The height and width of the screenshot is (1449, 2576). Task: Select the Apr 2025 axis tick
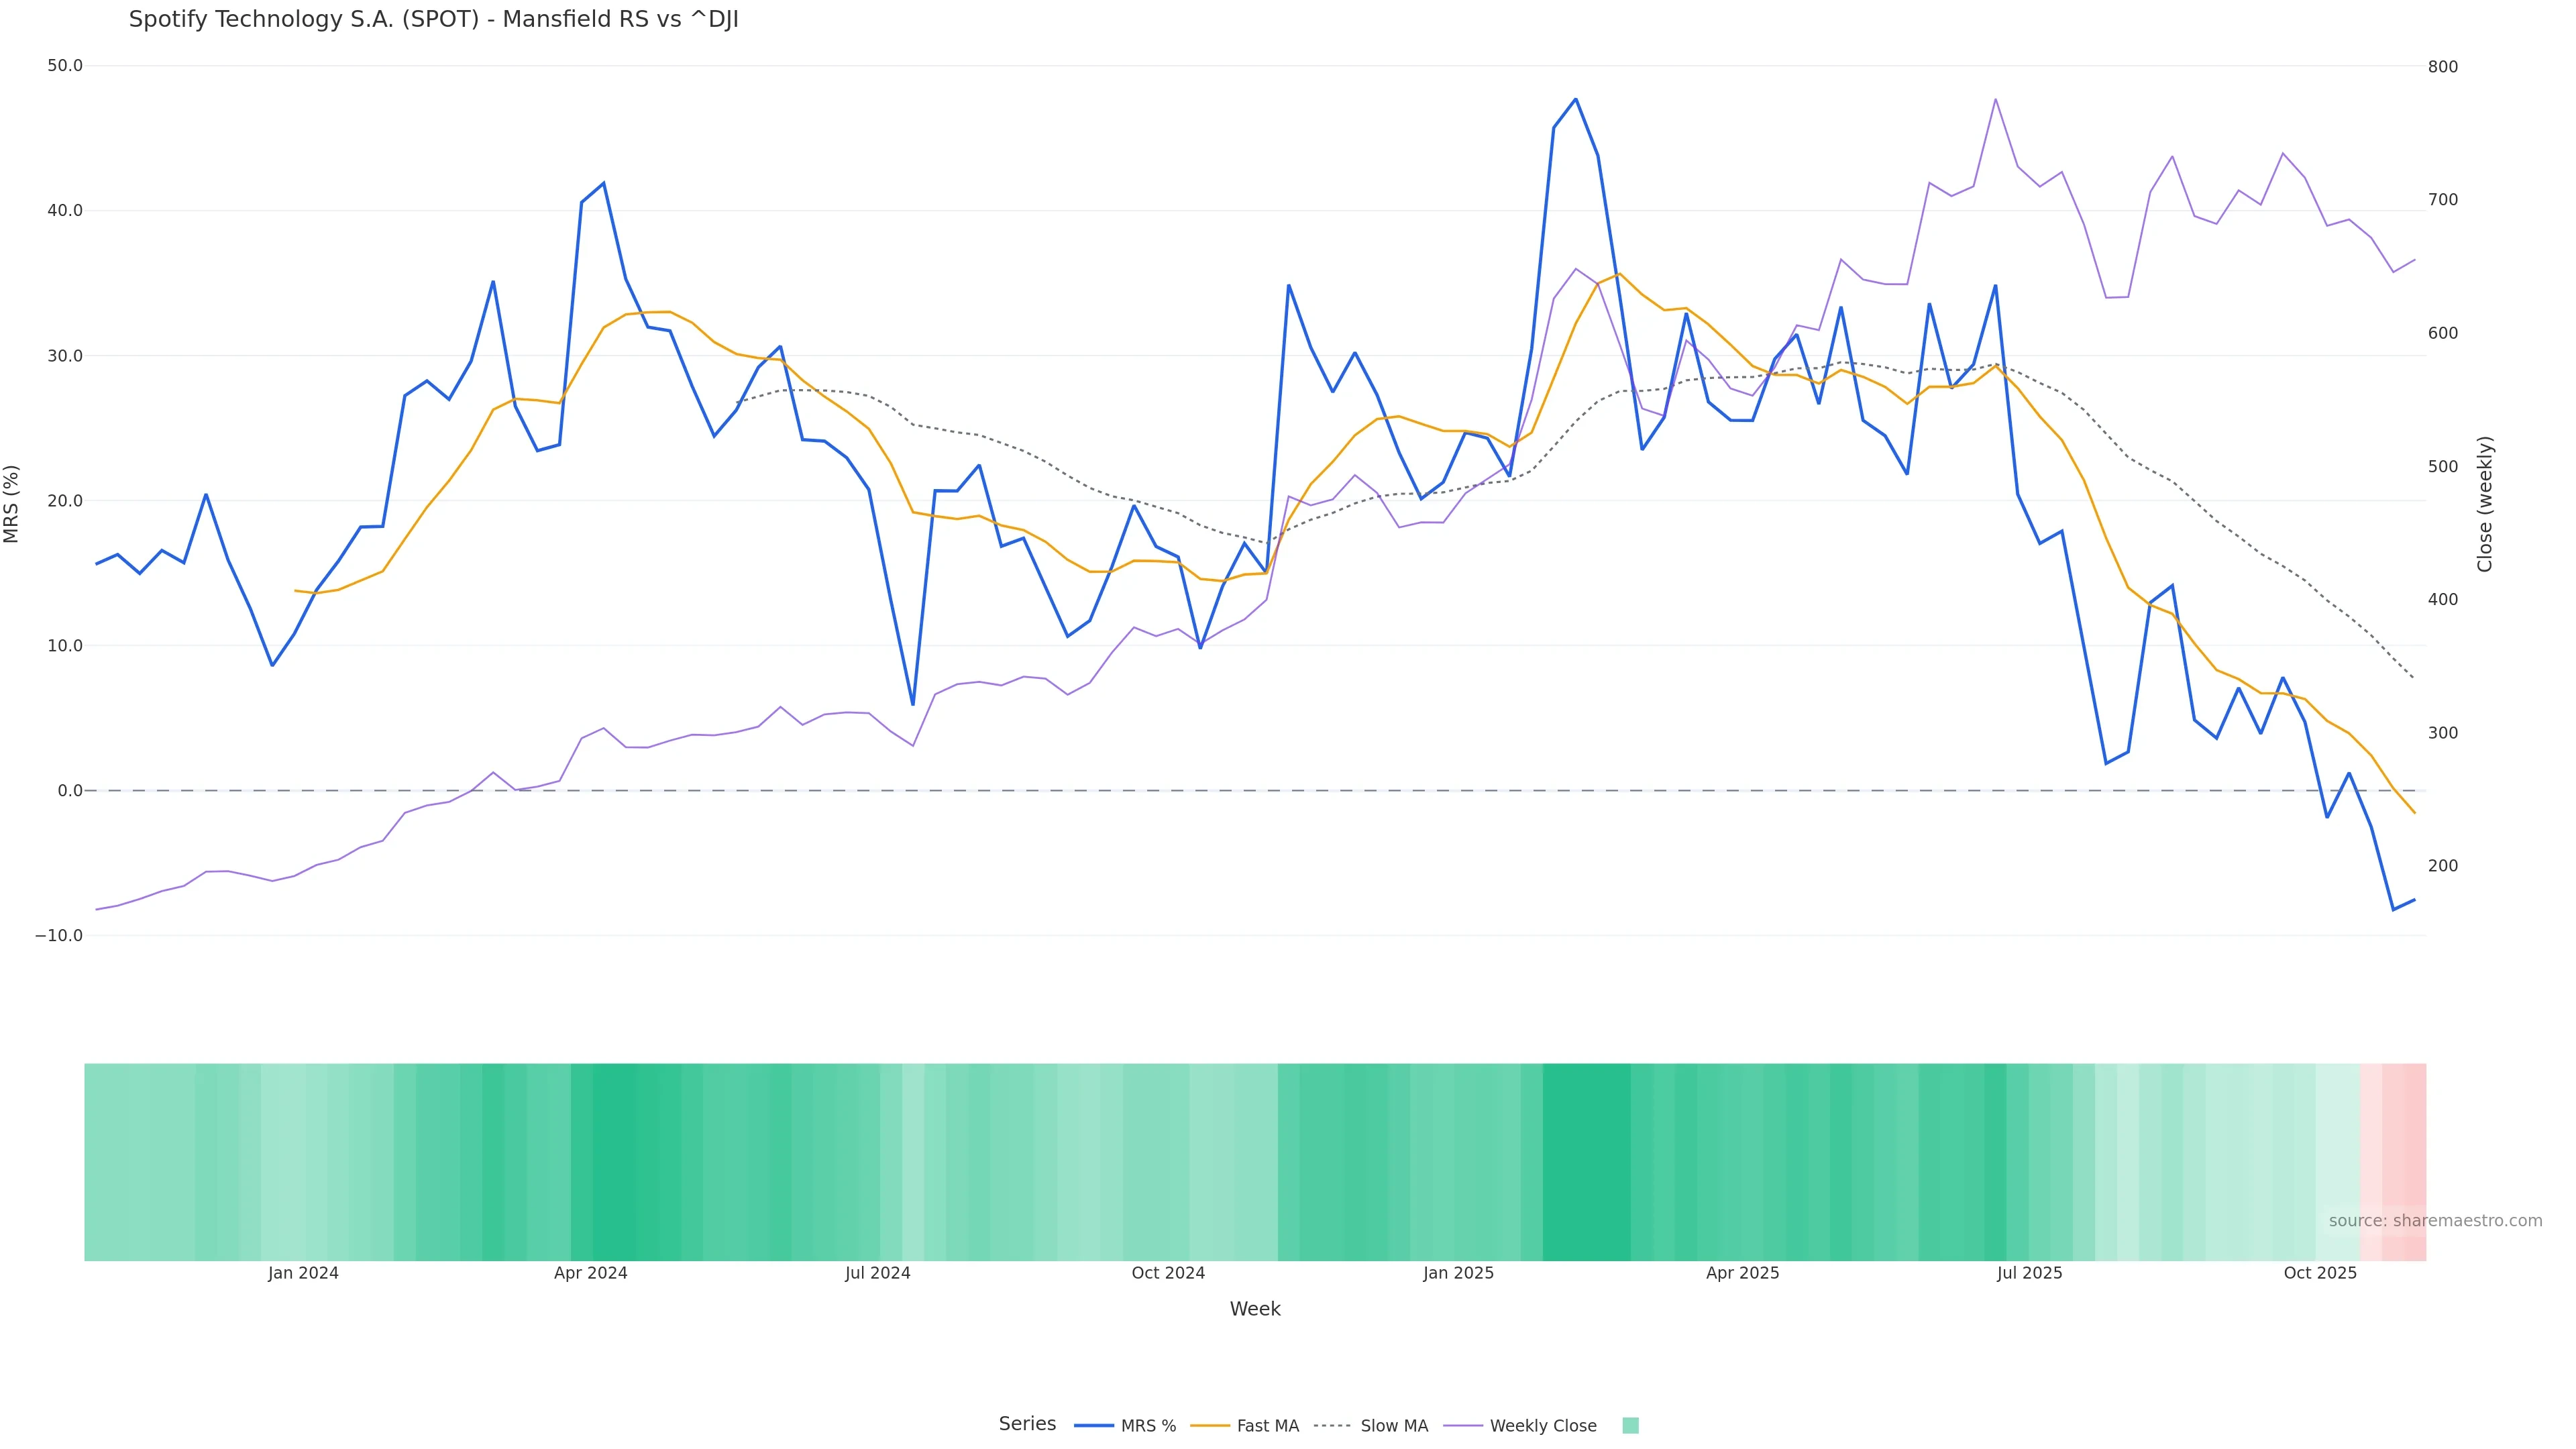click(x=1742, y=1273)
